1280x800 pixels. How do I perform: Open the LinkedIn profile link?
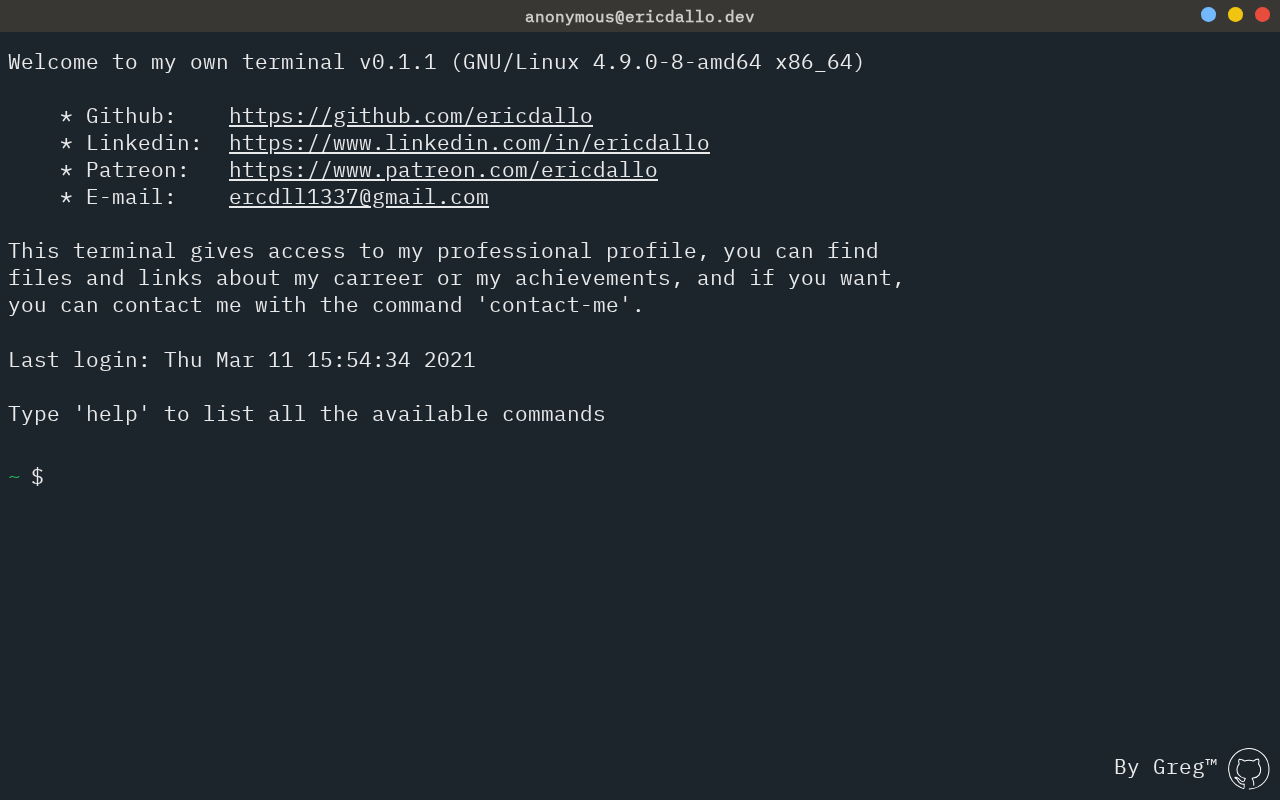[x=469, y=143]
